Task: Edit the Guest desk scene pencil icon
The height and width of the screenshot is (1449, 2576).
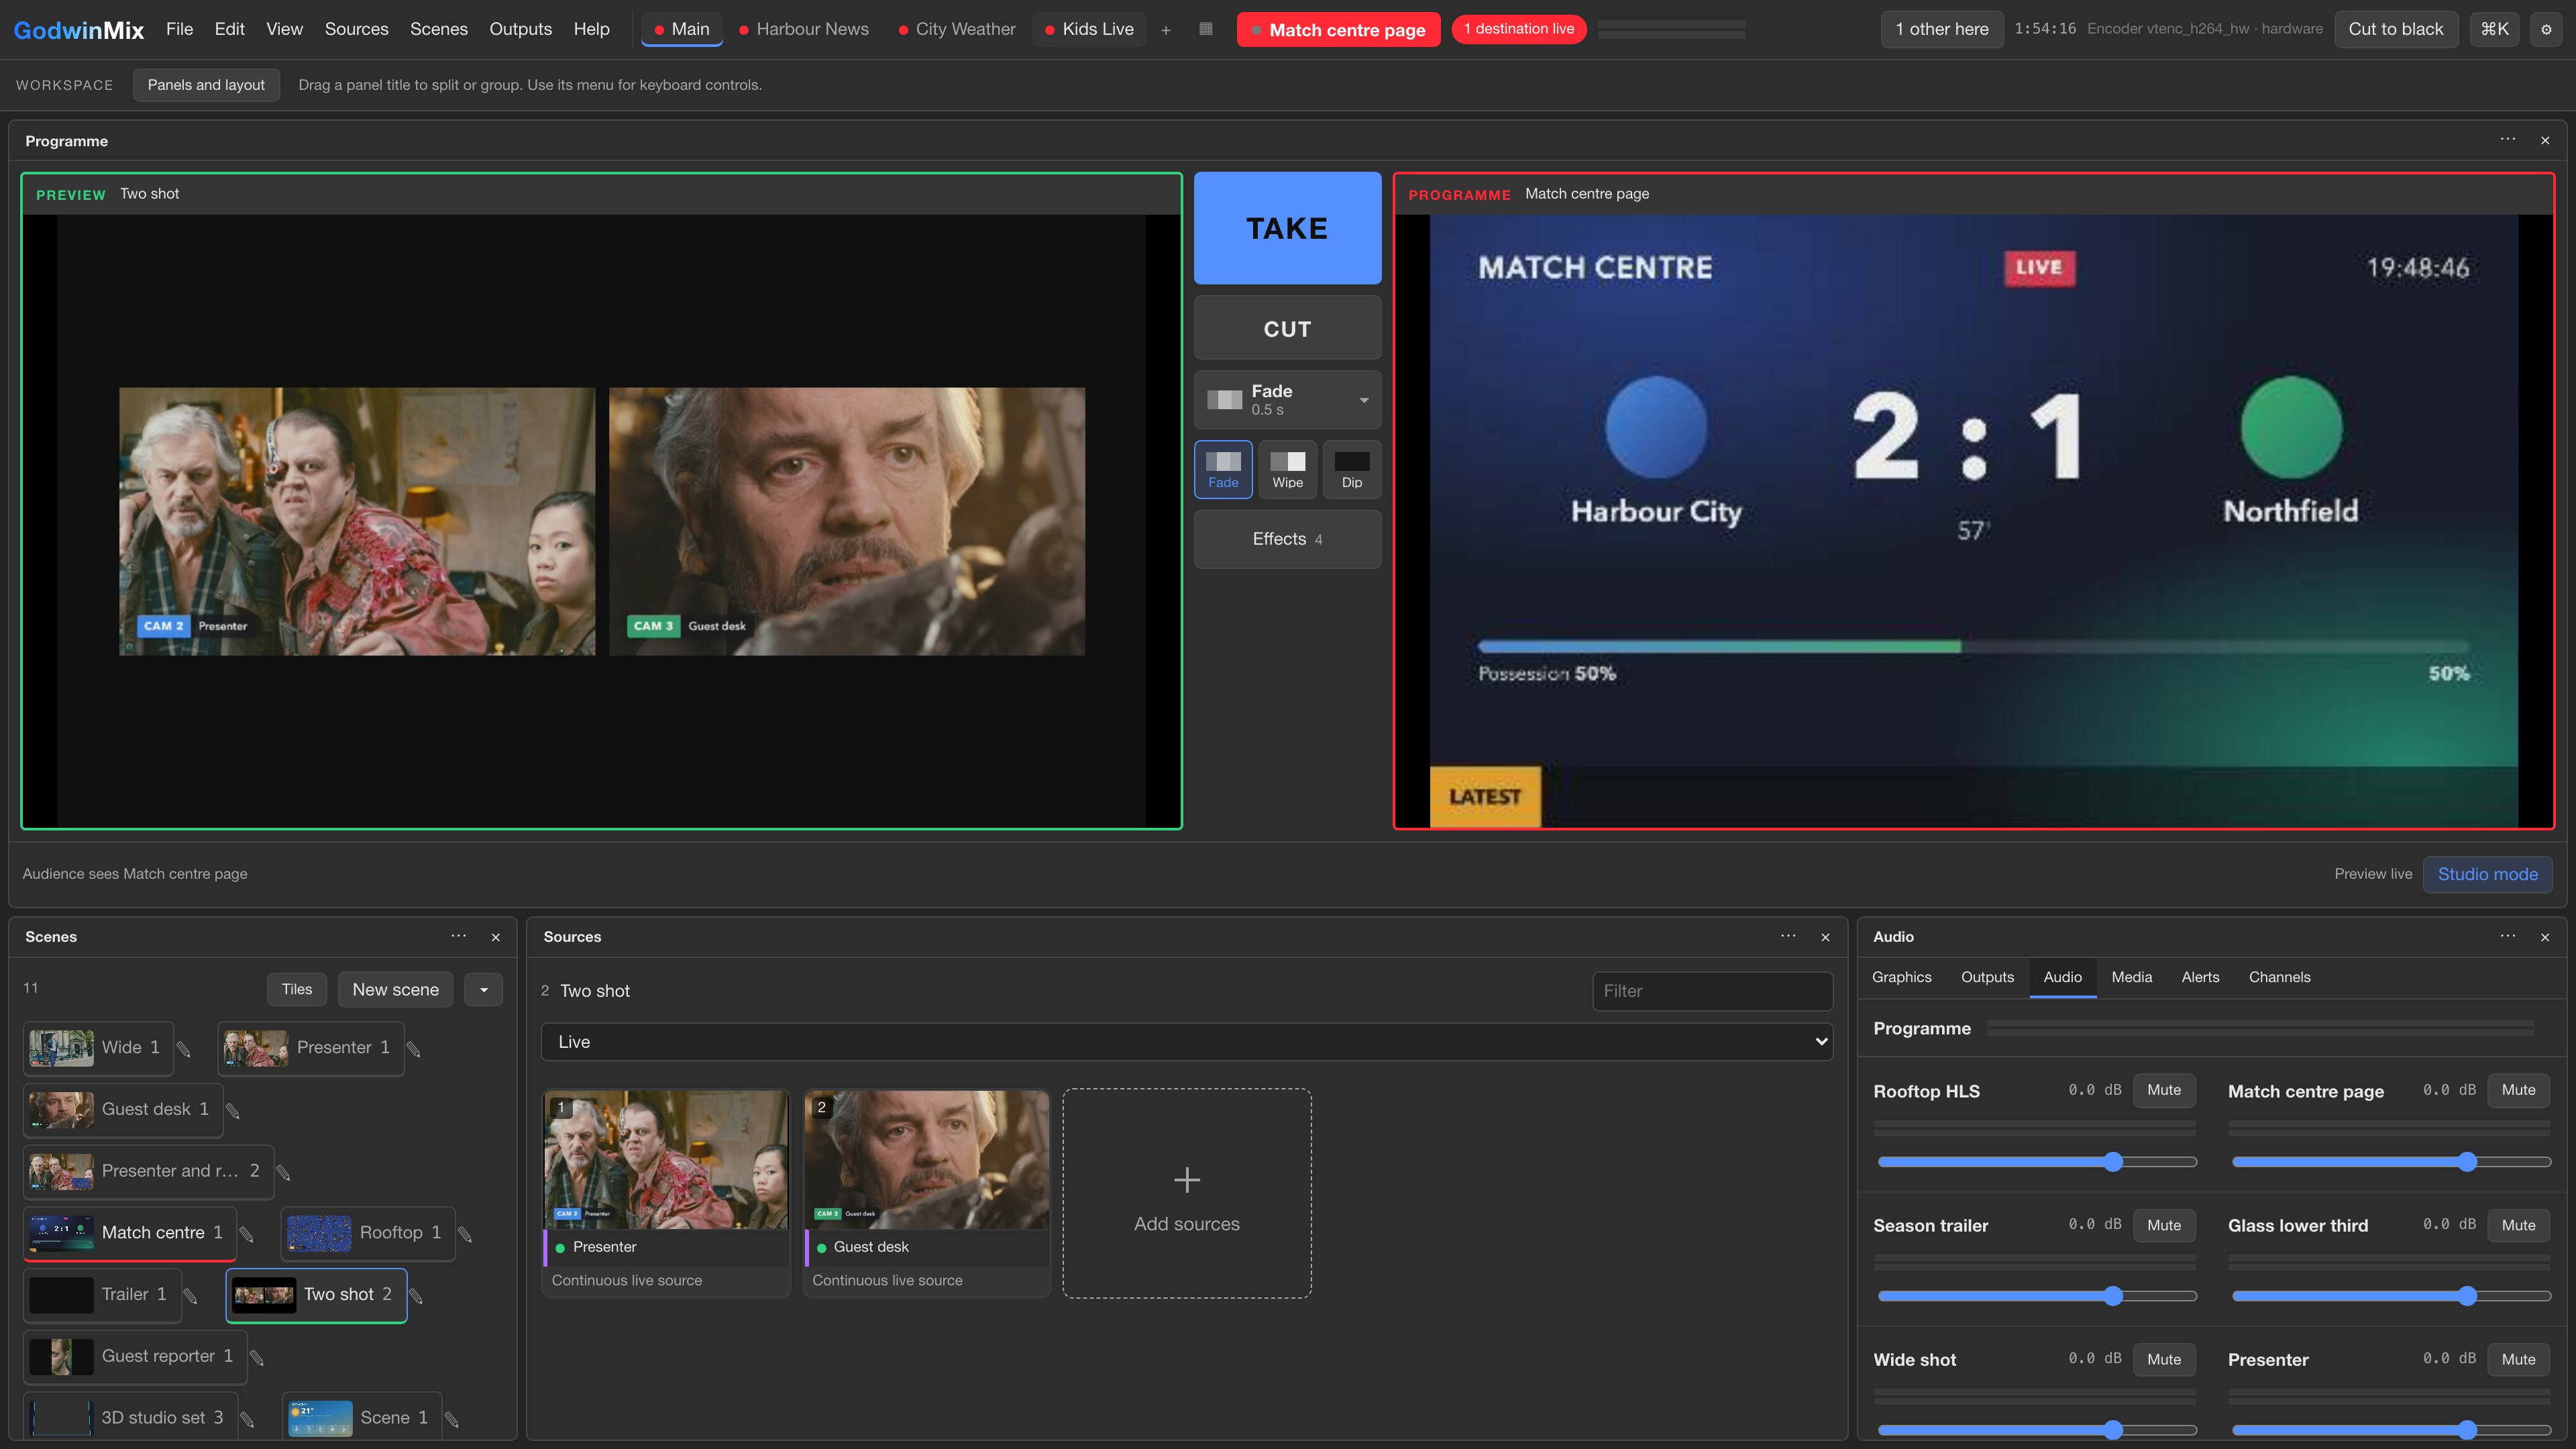Action: [x=233, y=1110]
